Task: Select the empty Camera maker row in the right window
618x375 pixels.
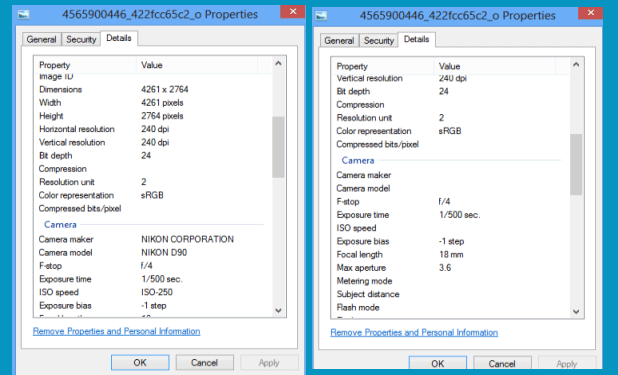Action: pyautogui.click(x=450, y=175)
